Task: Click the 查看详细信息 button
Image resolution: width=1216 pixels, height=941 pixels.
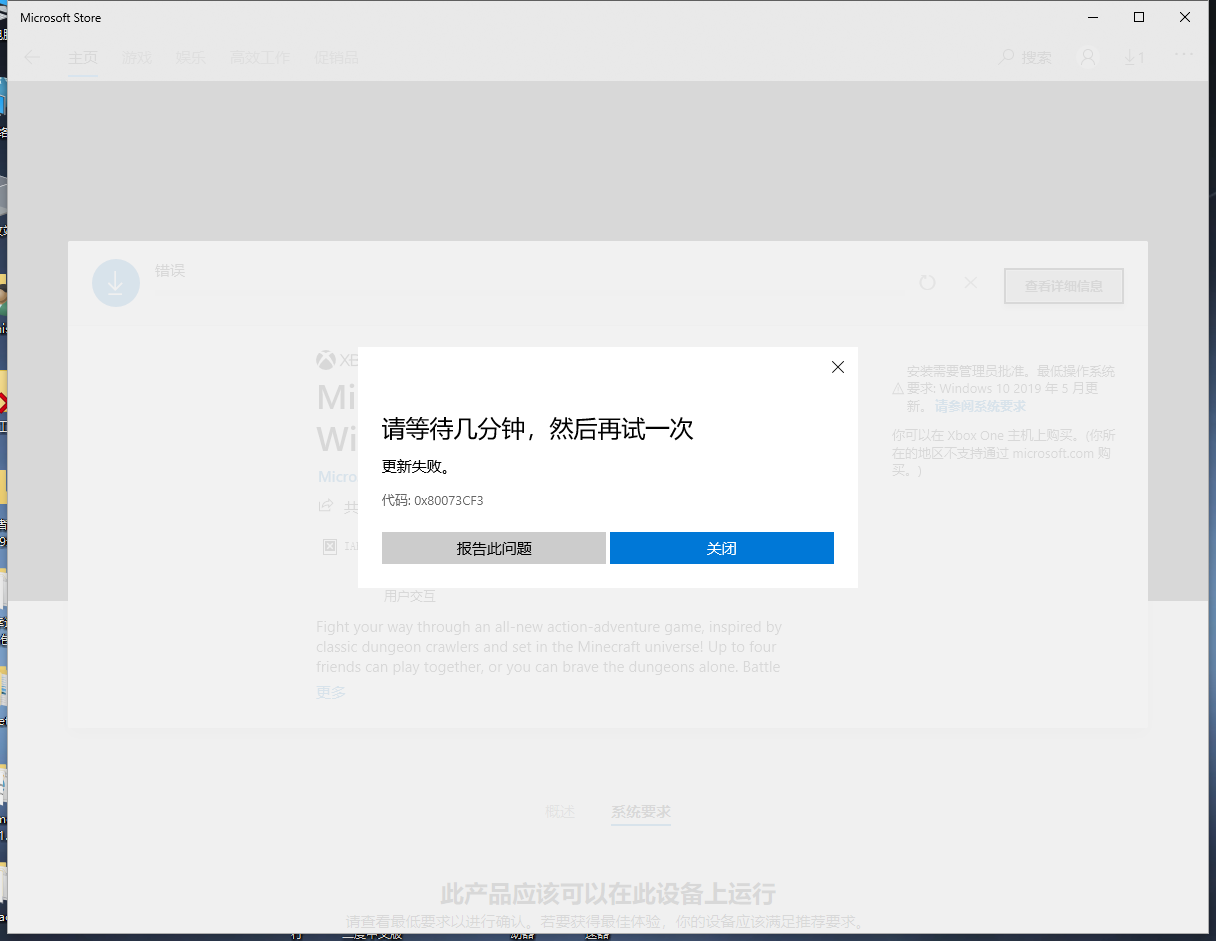Action: [1064, 286]
